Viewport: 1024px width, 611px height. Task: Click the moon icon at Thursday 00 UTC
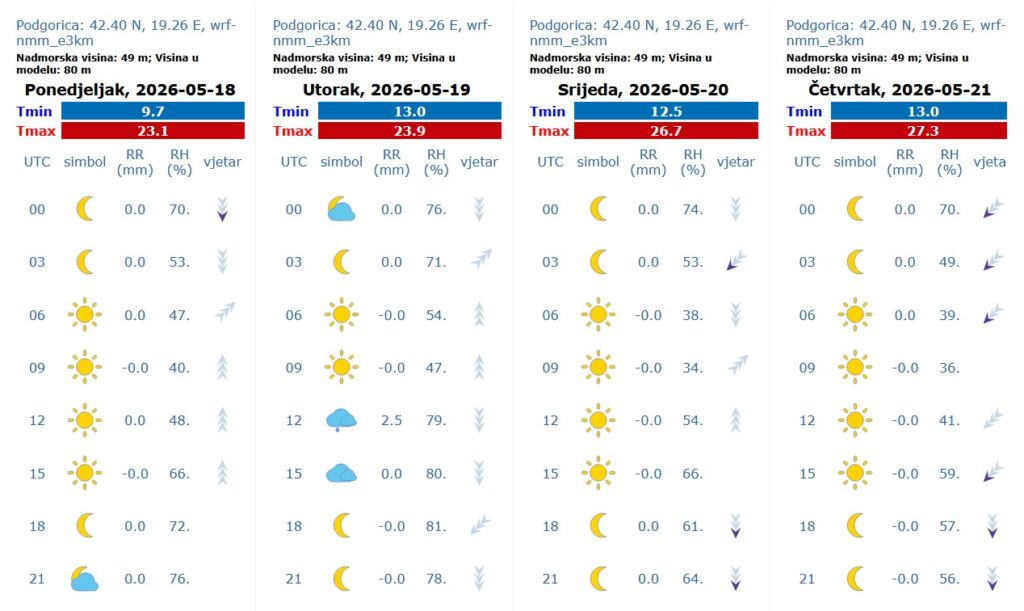855,209
